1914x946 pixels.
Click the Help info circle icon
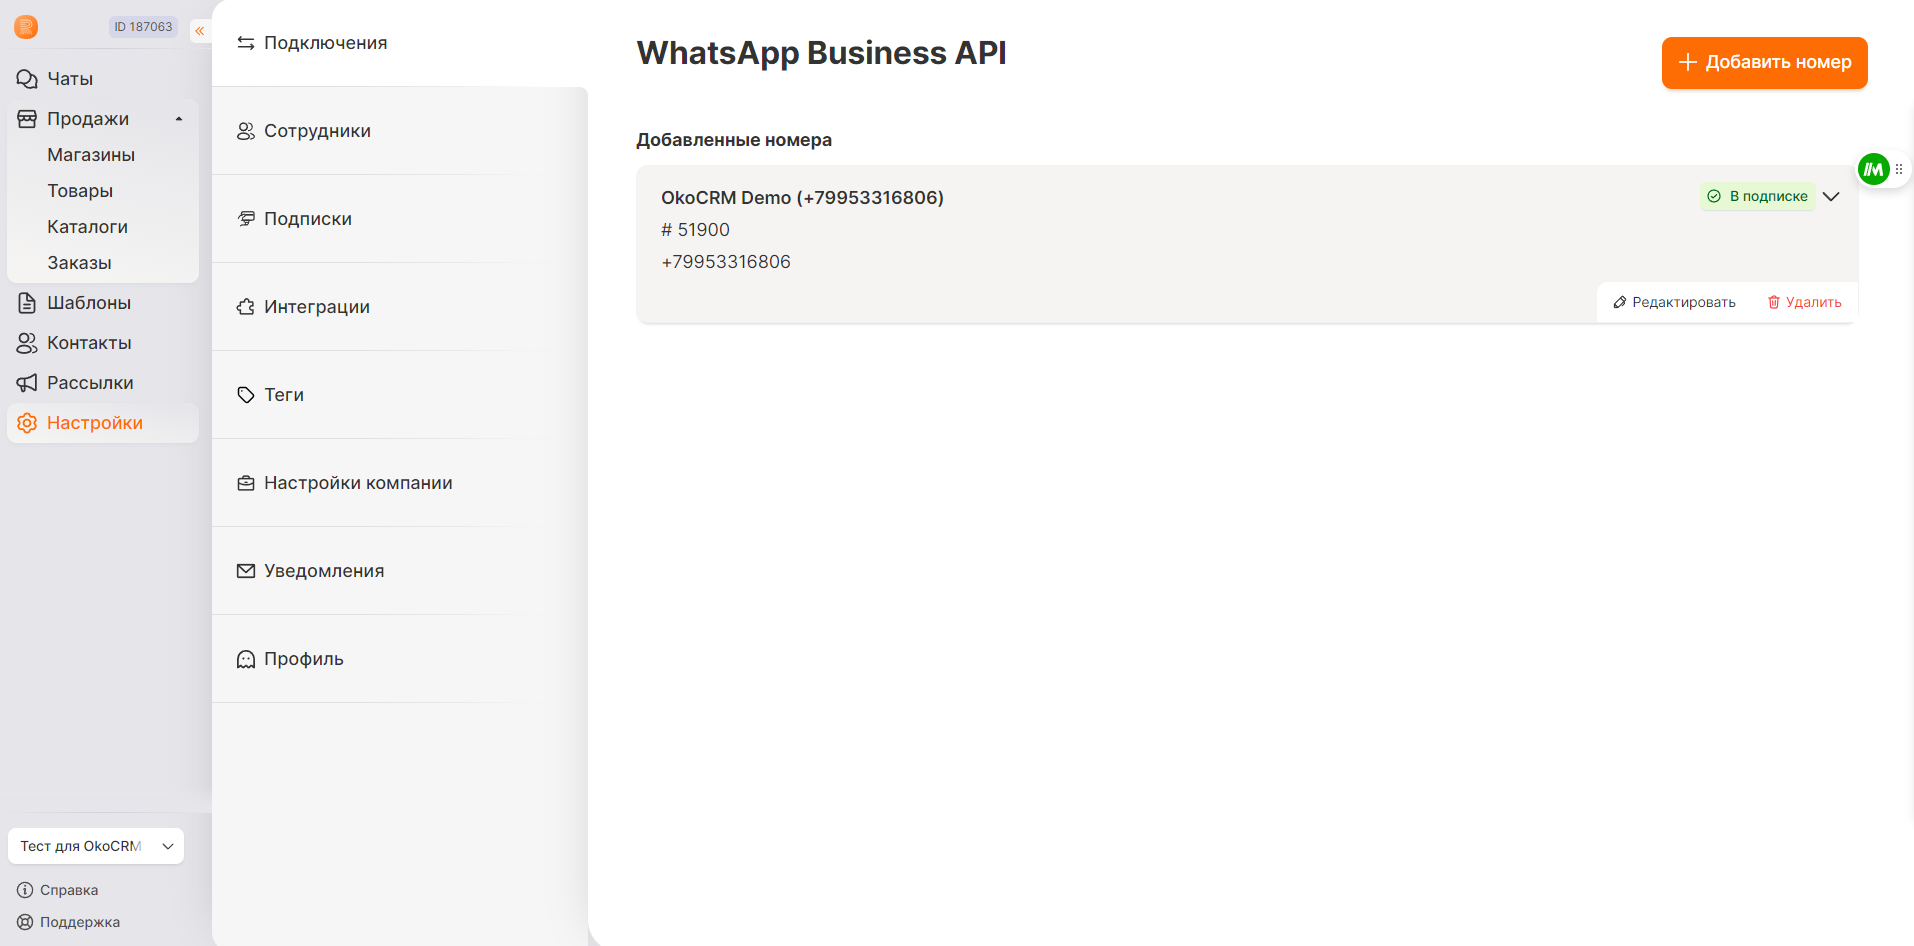(x=25, y=890)
